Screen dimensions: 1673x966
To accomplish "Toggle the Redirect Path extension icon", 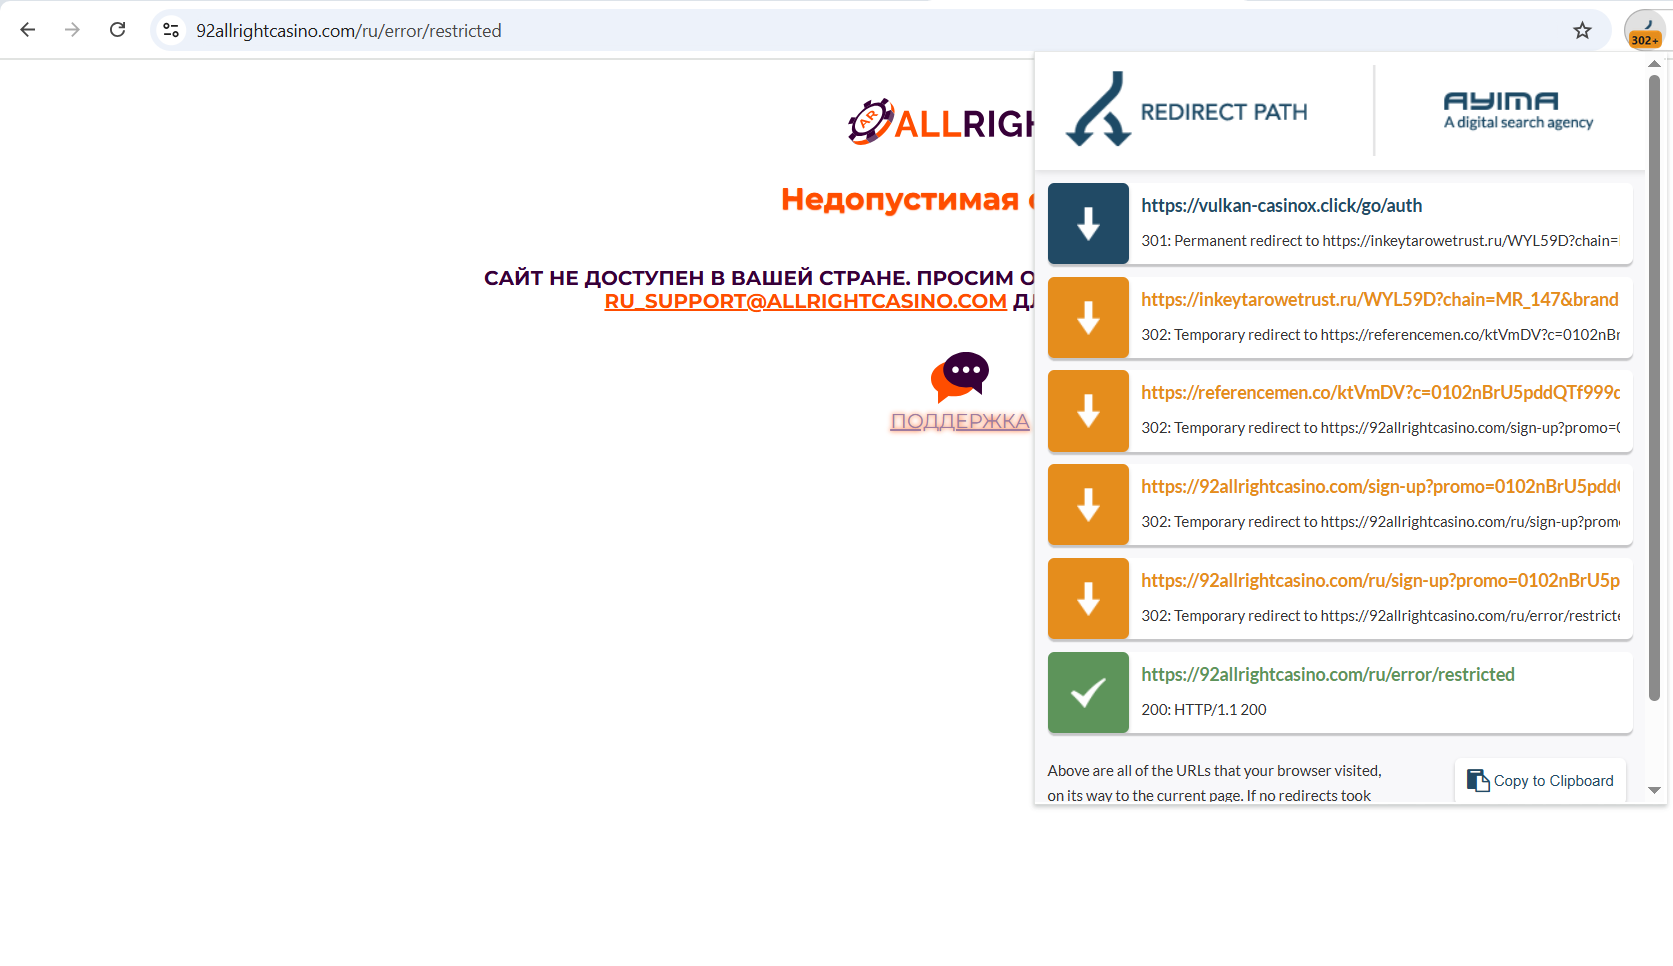I will click(x=1645, y=30).
